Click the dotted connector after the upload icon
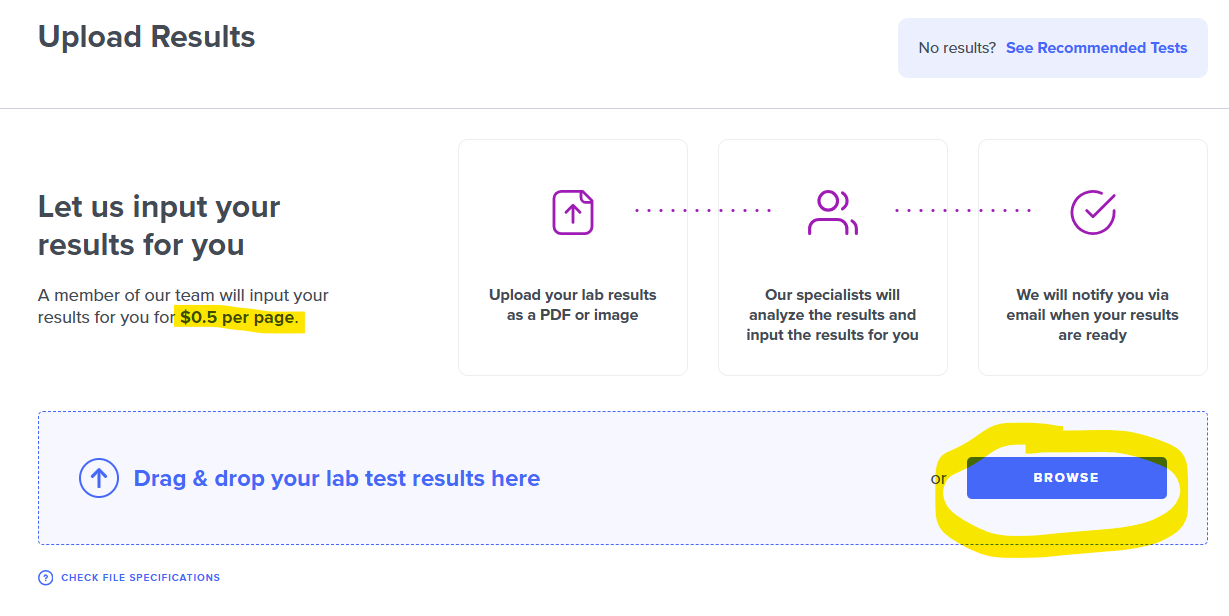1229x616 pixels. tap(703, 210)
